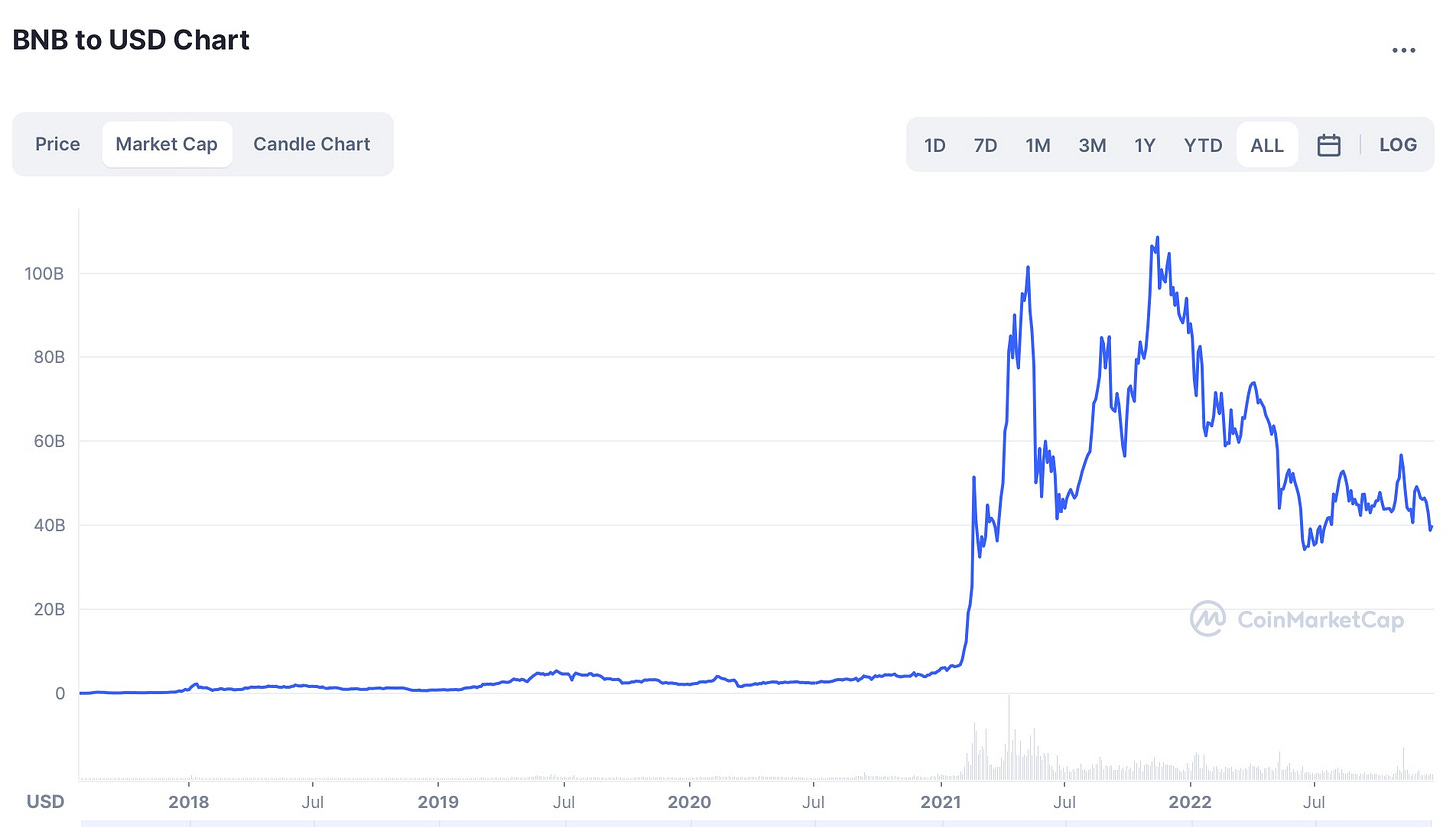Choose the 1M time range
This screenshot has width=1456, height=827.
pos(1038,145)
